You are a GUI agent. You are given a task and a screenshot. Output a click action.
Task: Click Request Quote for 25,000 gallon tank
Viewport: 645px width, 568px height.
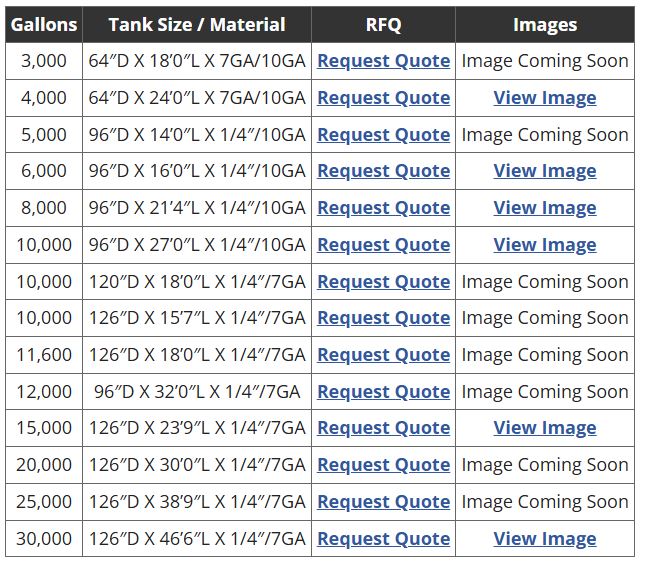[x=383, y=502]
